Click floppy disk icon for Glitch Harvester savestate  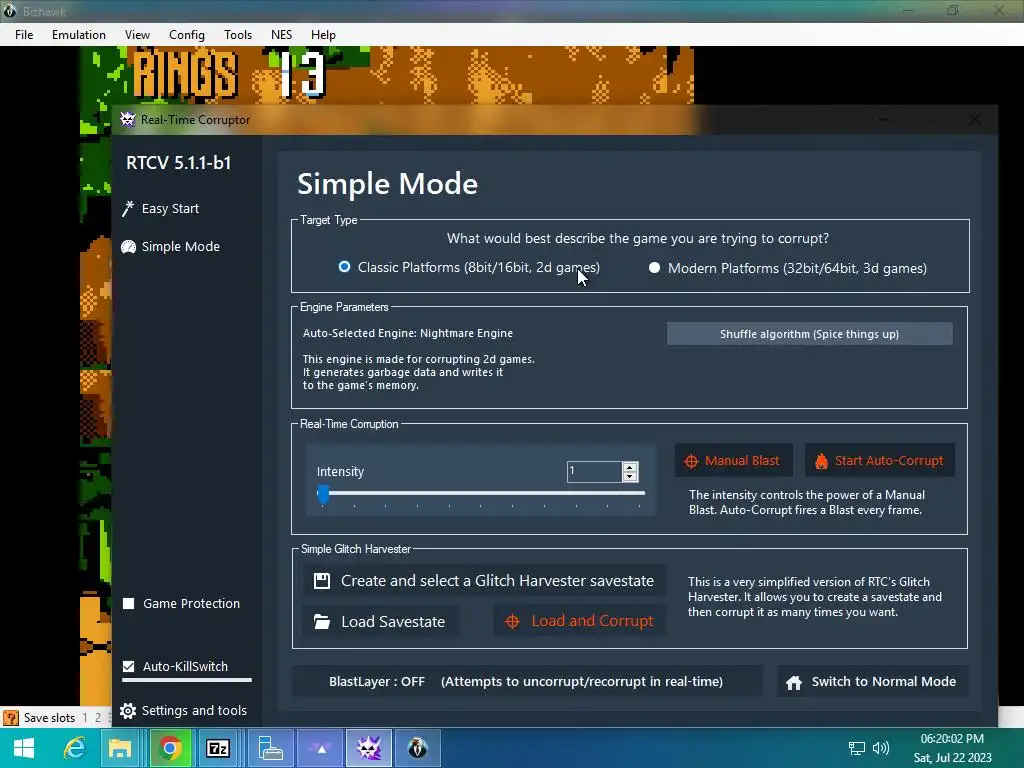click(x=322, y=581)
